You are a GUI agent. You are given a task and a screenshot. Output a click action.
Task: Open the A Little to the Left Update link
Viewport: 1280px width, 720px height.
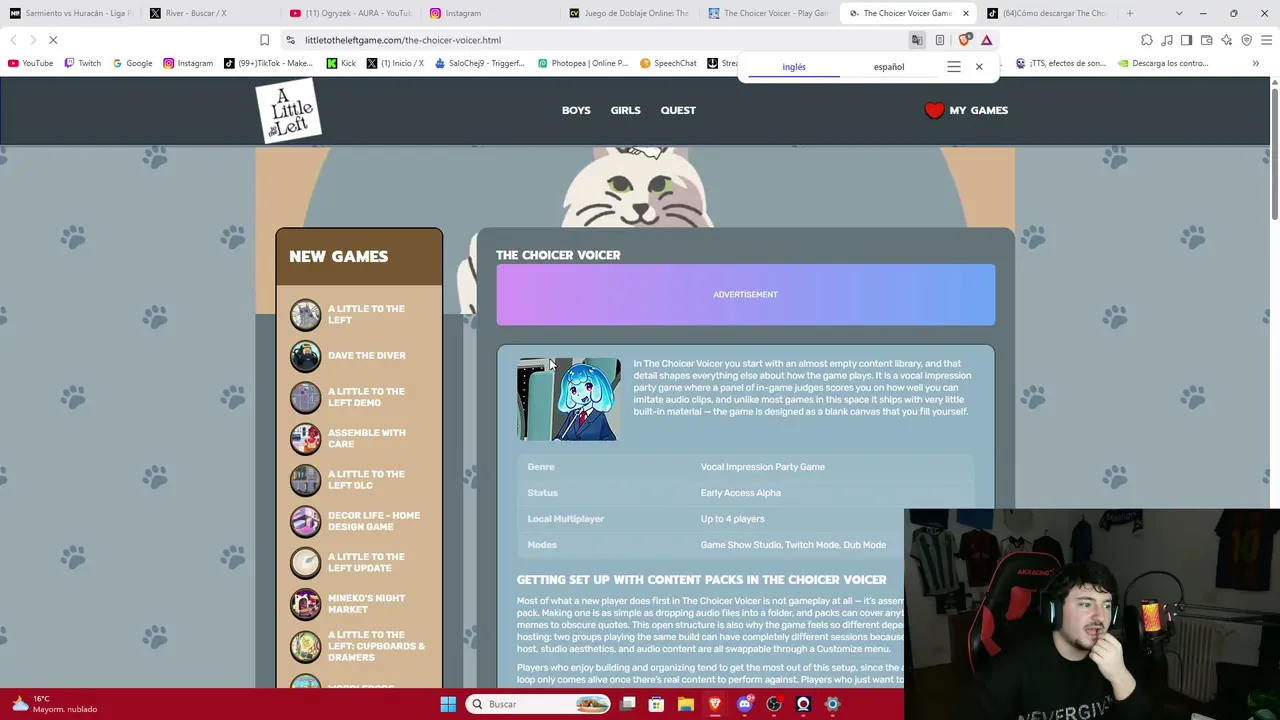[x=366, y=562]
